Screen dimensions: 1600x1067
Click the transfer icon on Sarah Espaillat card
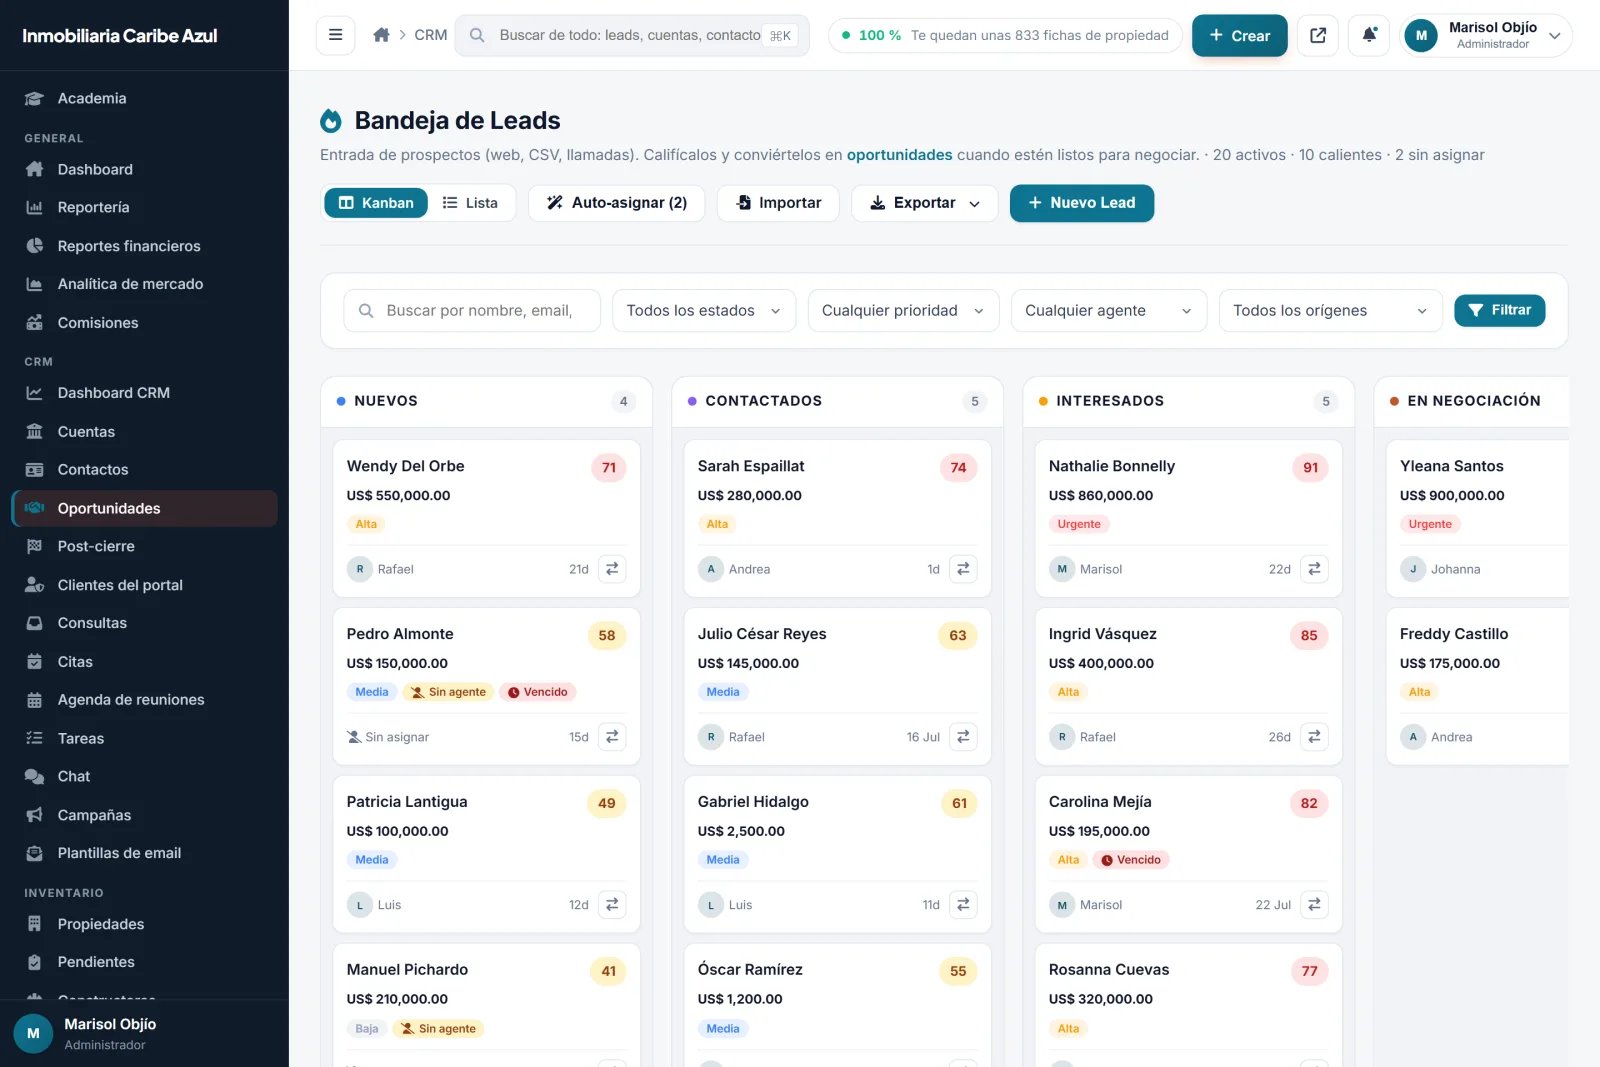tap(963, 569)
